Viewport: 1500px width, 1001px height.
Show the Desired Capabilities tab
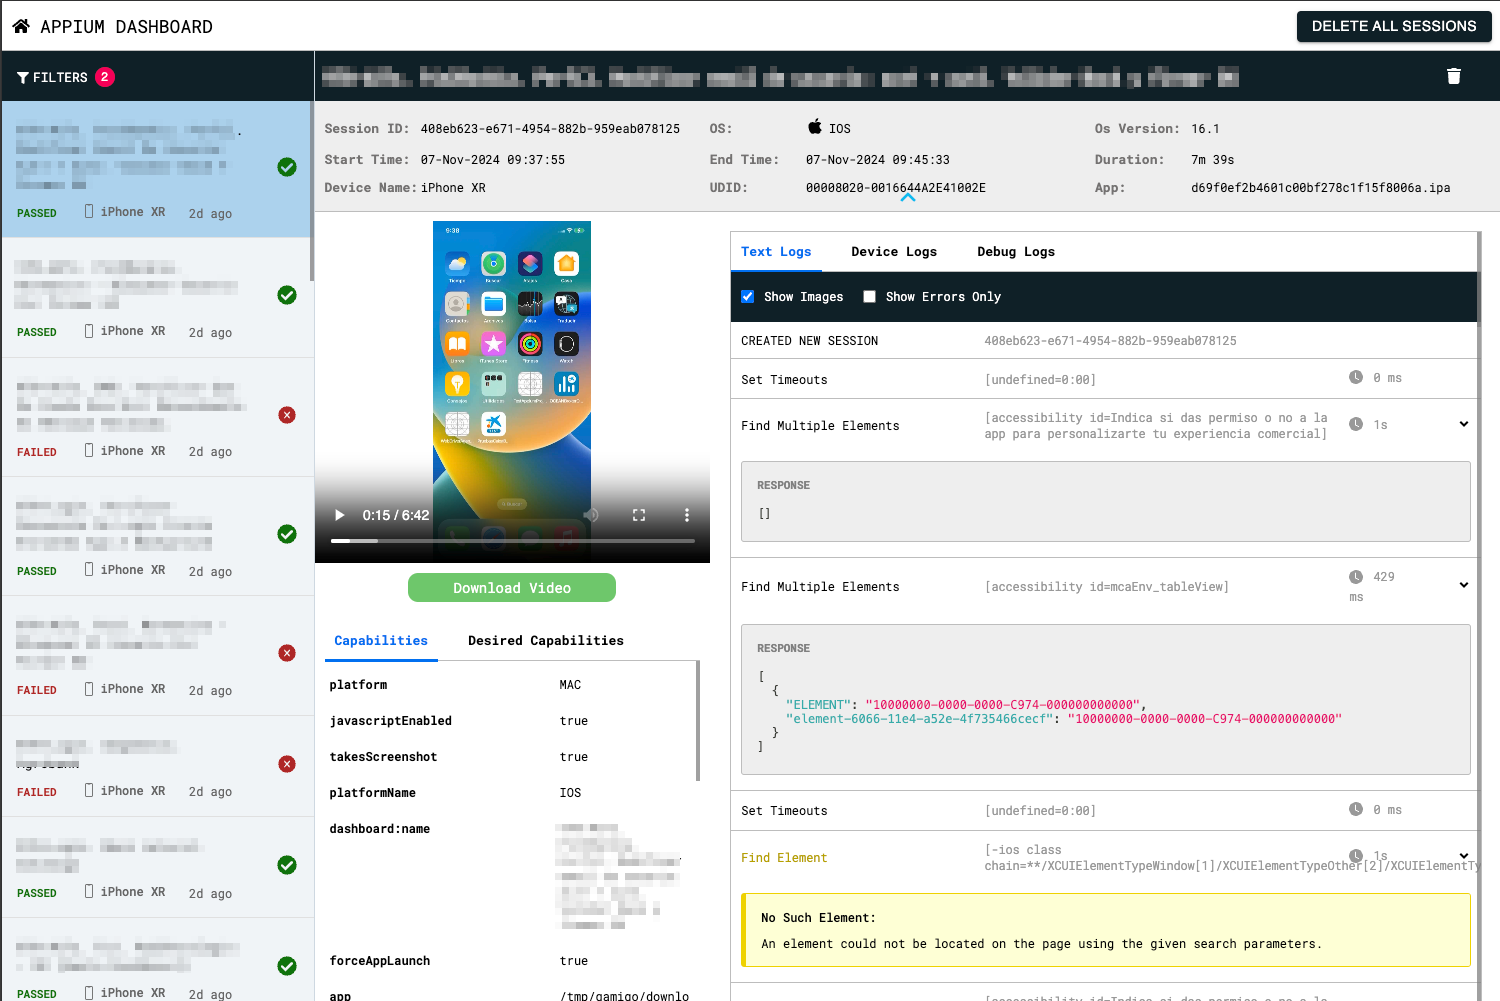click(x=545, y=641)
